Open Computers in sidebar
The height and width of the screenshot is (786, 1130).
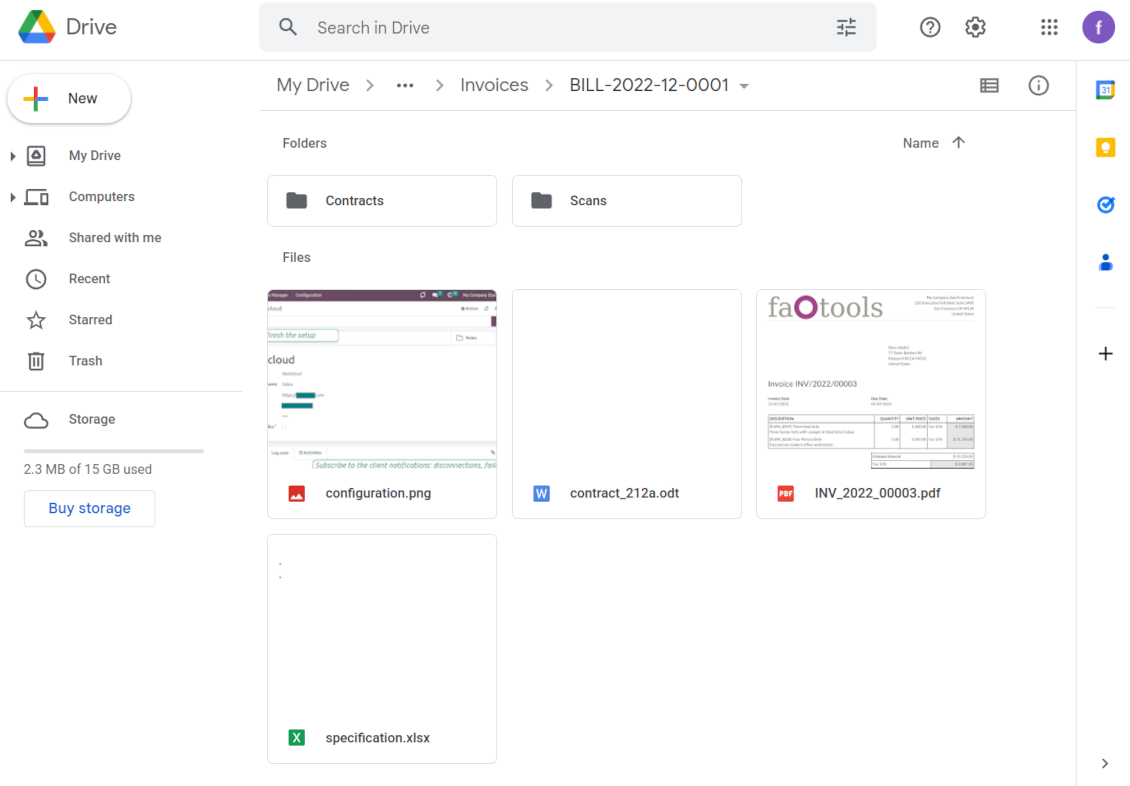[102, 197]
